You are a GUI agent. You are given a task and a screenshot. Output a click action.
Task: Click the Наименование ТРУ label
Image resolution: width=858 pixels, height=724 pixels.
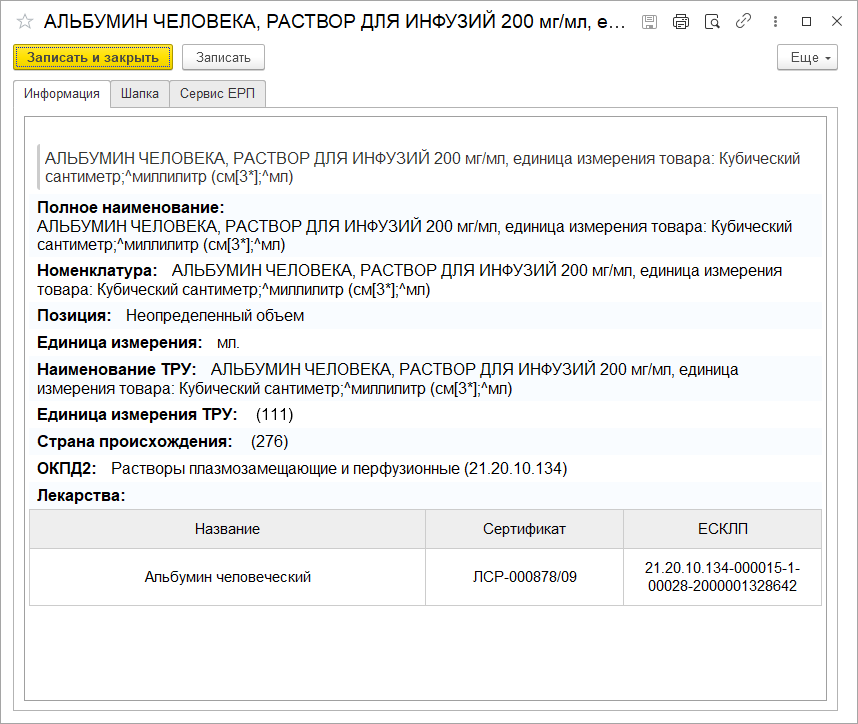coord(116,369)
